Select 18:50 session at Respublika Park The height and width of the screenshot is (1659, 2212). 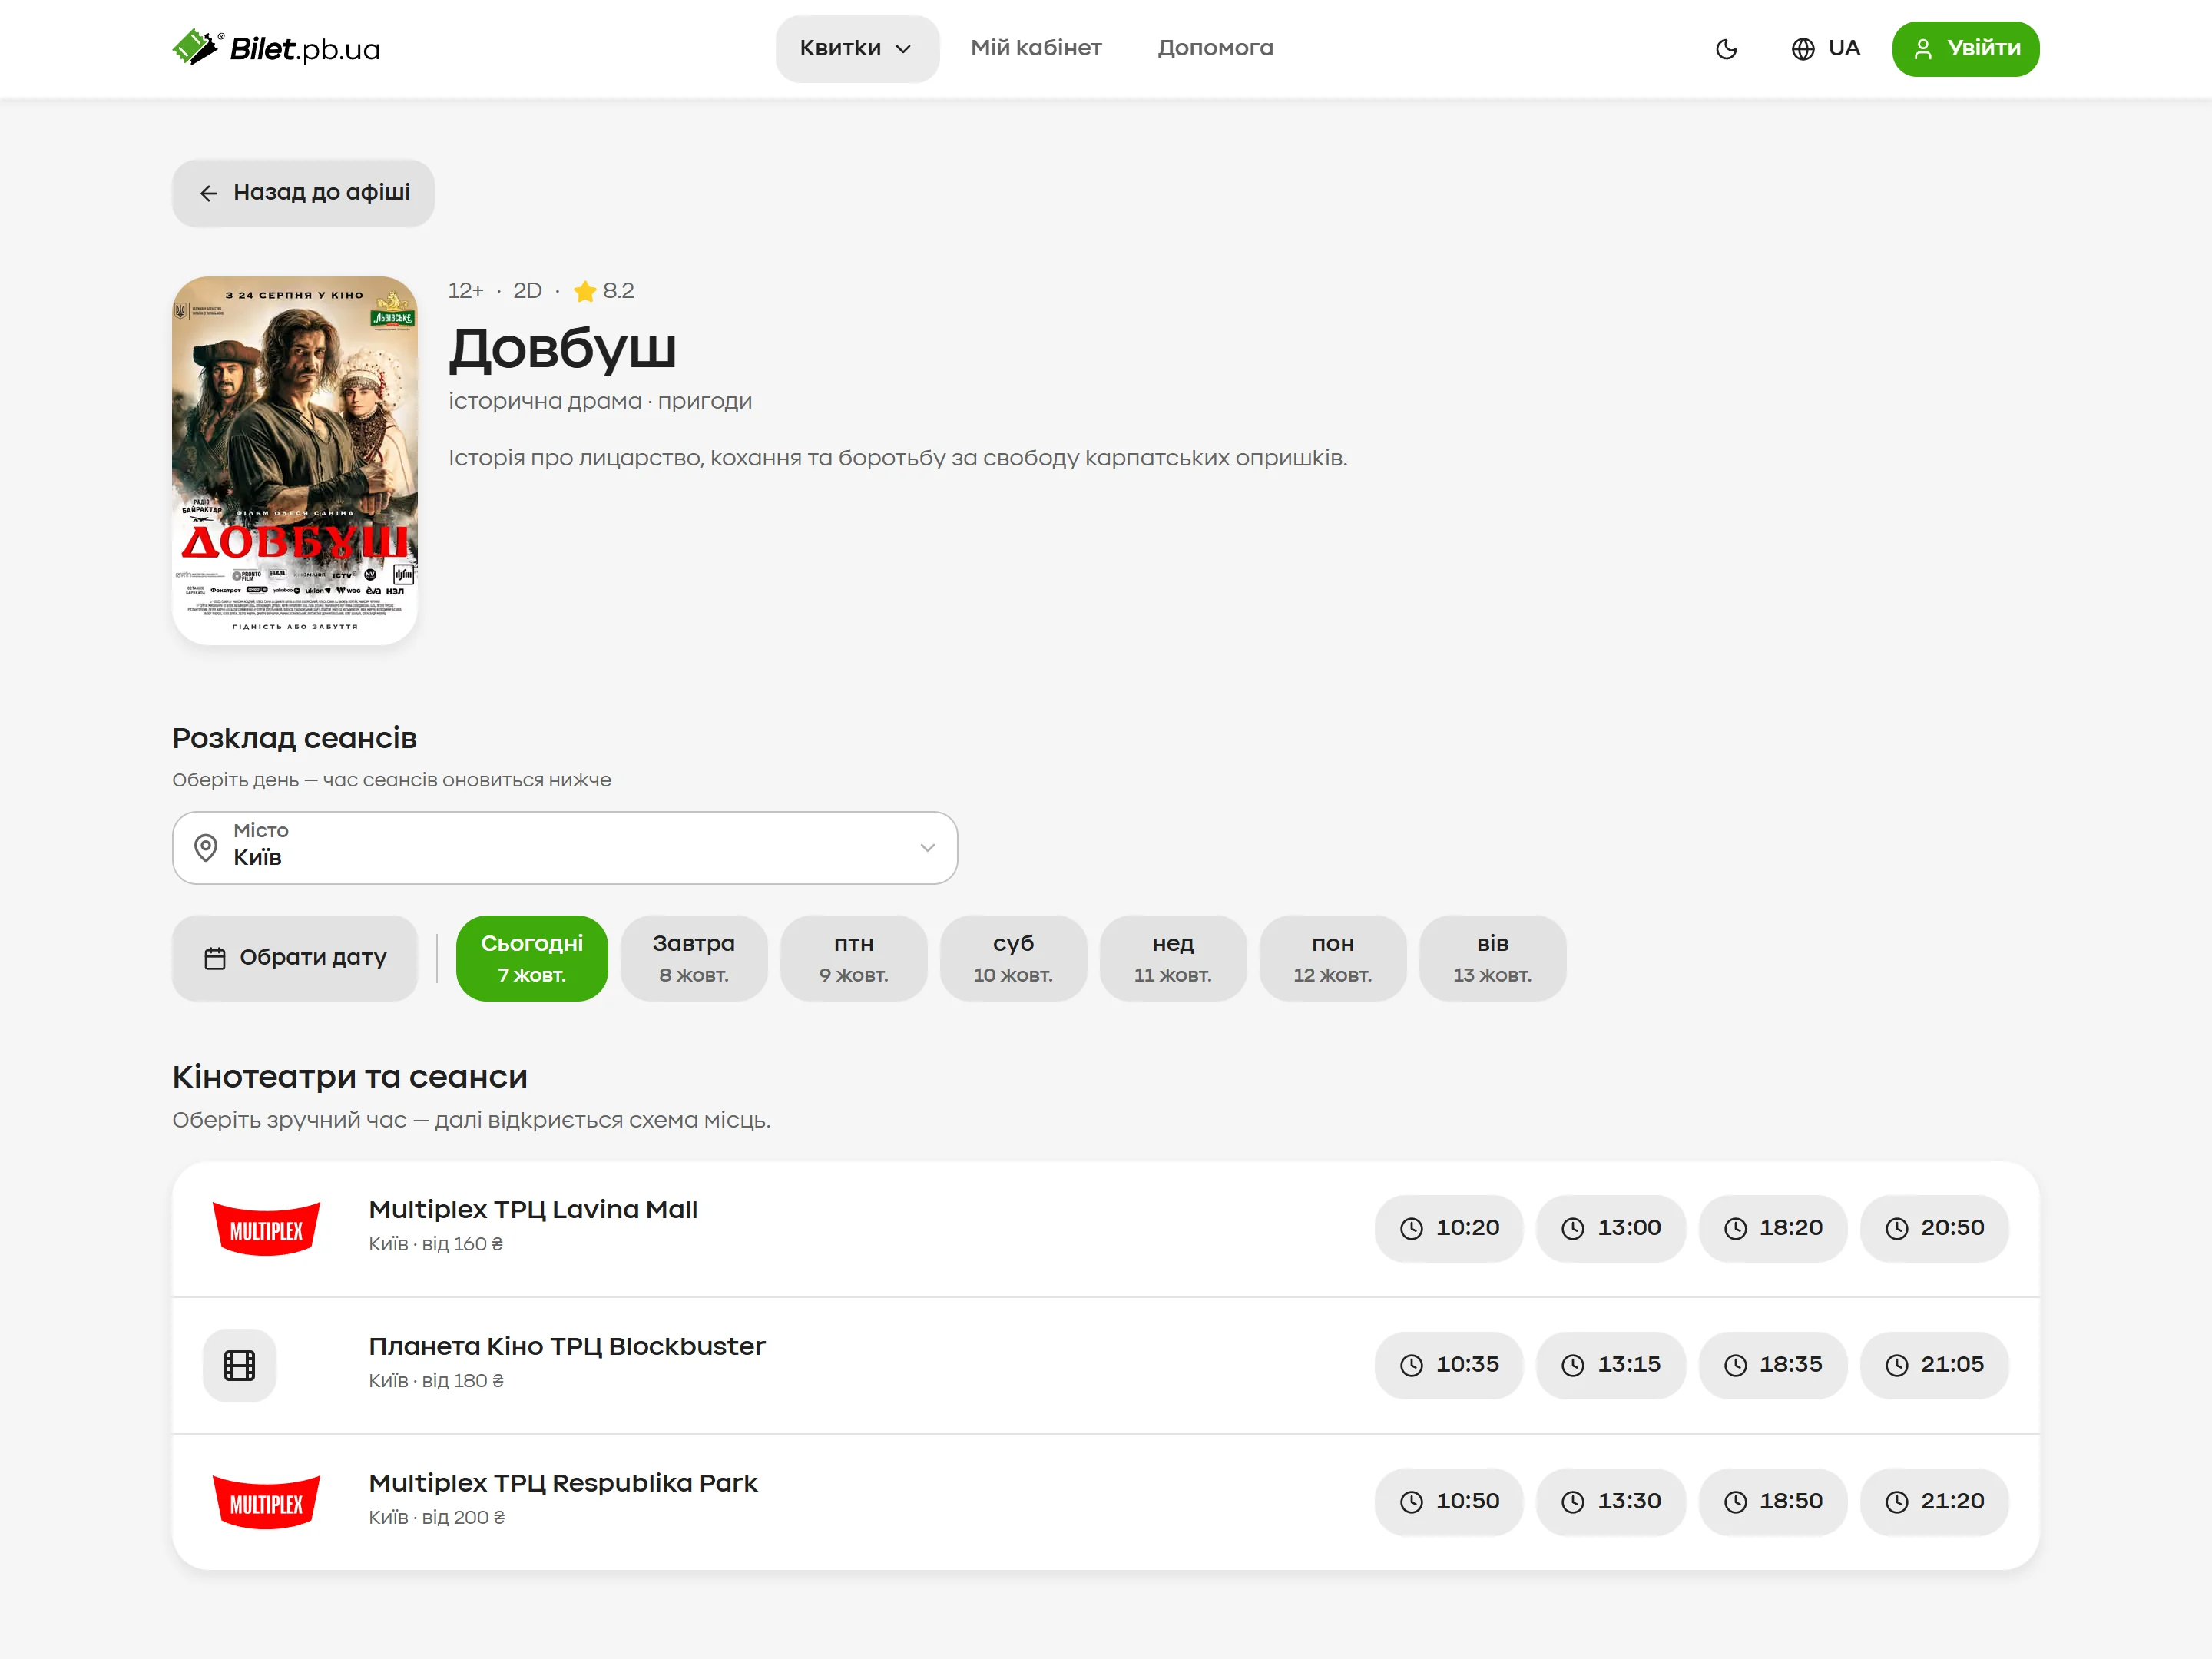point(1772,1502)
